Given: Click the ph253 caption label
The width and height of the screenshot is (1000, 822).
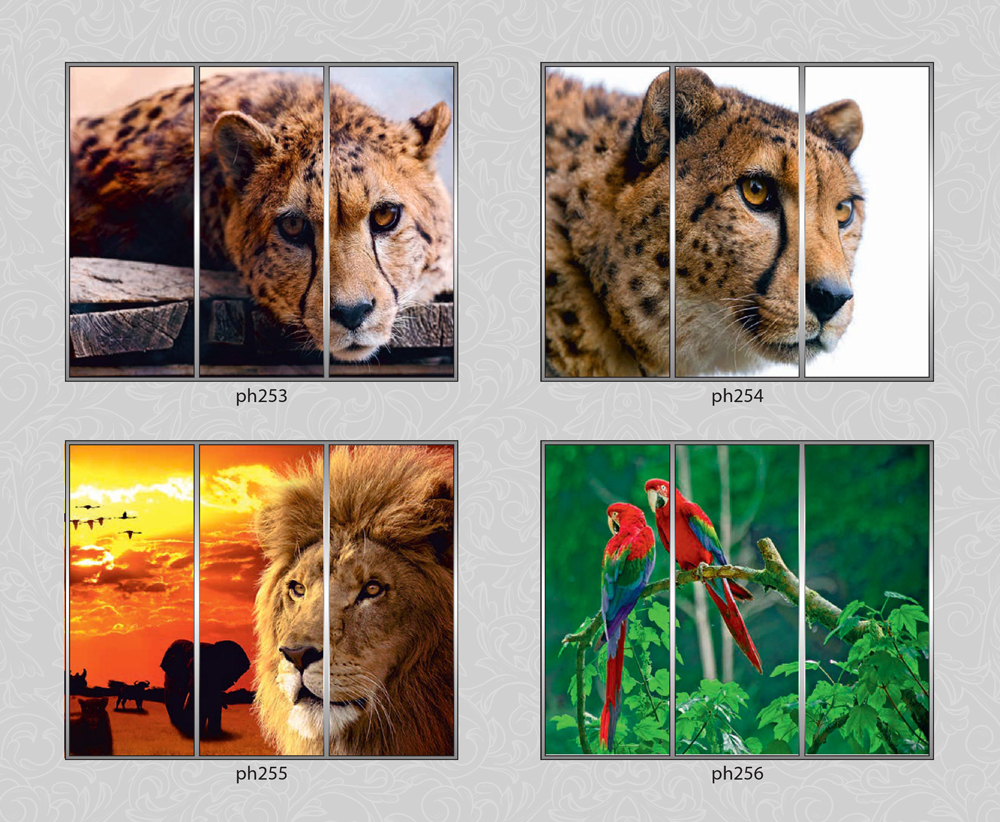Looking at the screenshot, I should [x=261, y=396].
